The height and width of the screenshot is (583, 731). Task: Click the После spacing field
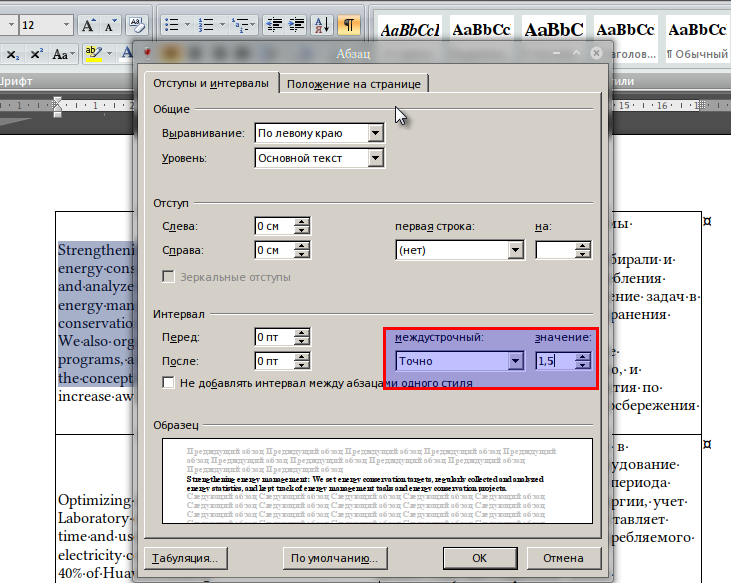pos(275,361)
